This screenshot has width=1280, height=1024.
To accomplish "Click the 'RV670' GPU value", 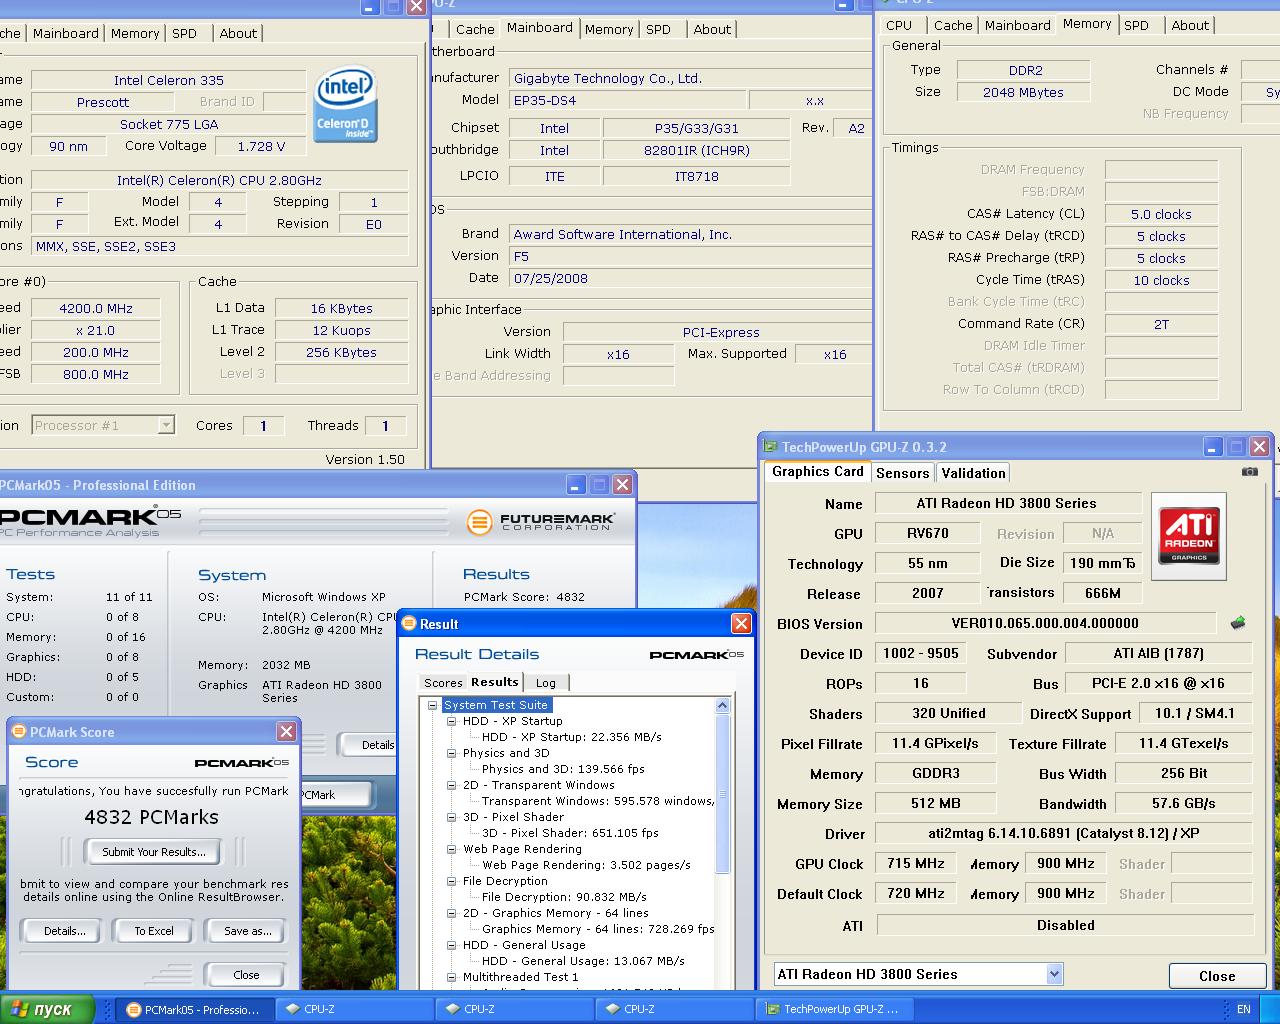I will [928, 533].
